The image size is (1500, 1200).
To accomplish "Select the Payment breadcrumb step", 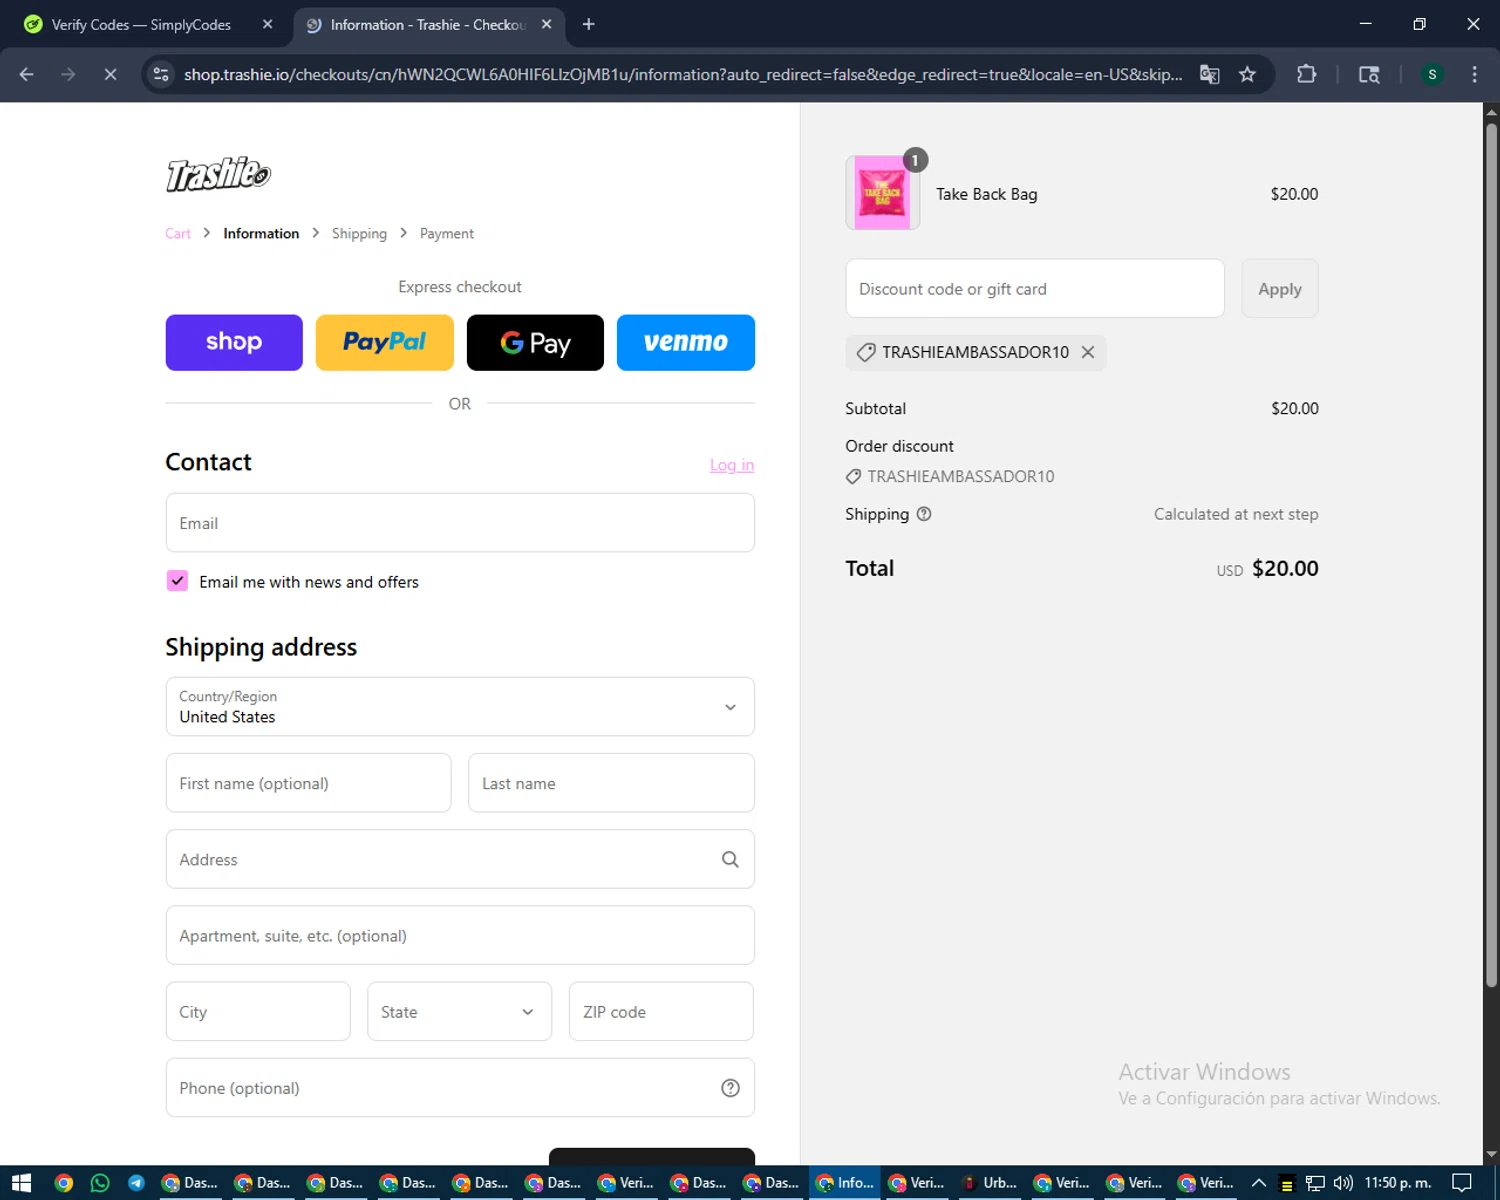I will click(447, 233).
